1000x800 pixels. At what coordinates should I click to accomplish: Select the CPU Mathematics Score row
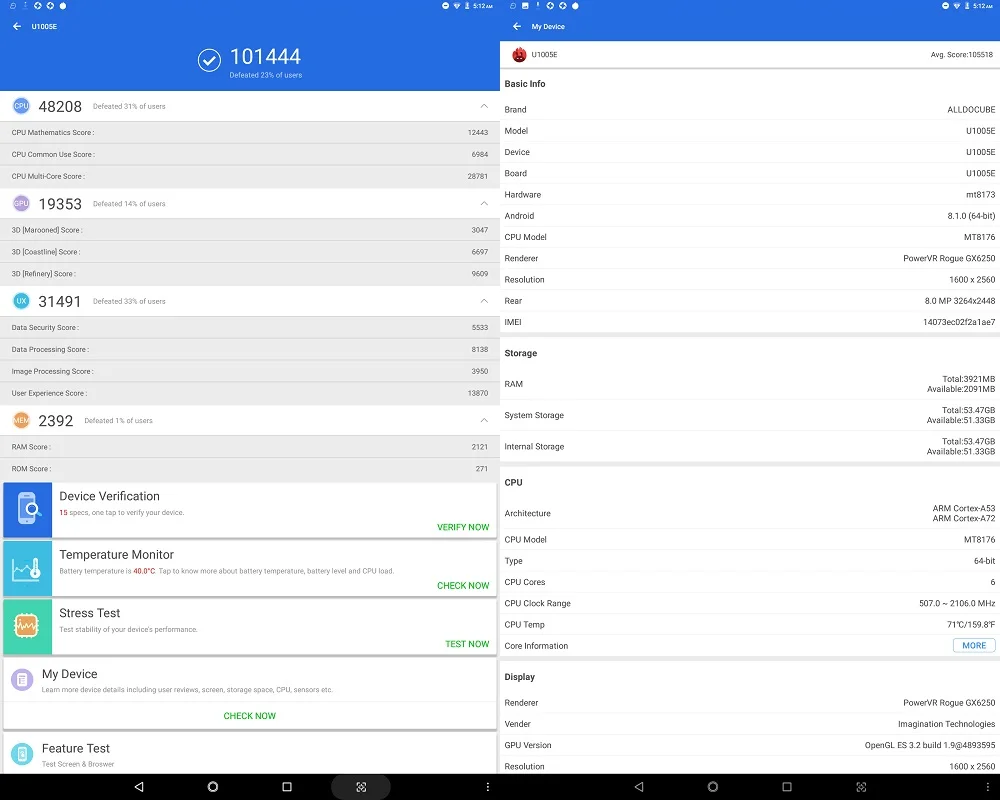[250, 132]
